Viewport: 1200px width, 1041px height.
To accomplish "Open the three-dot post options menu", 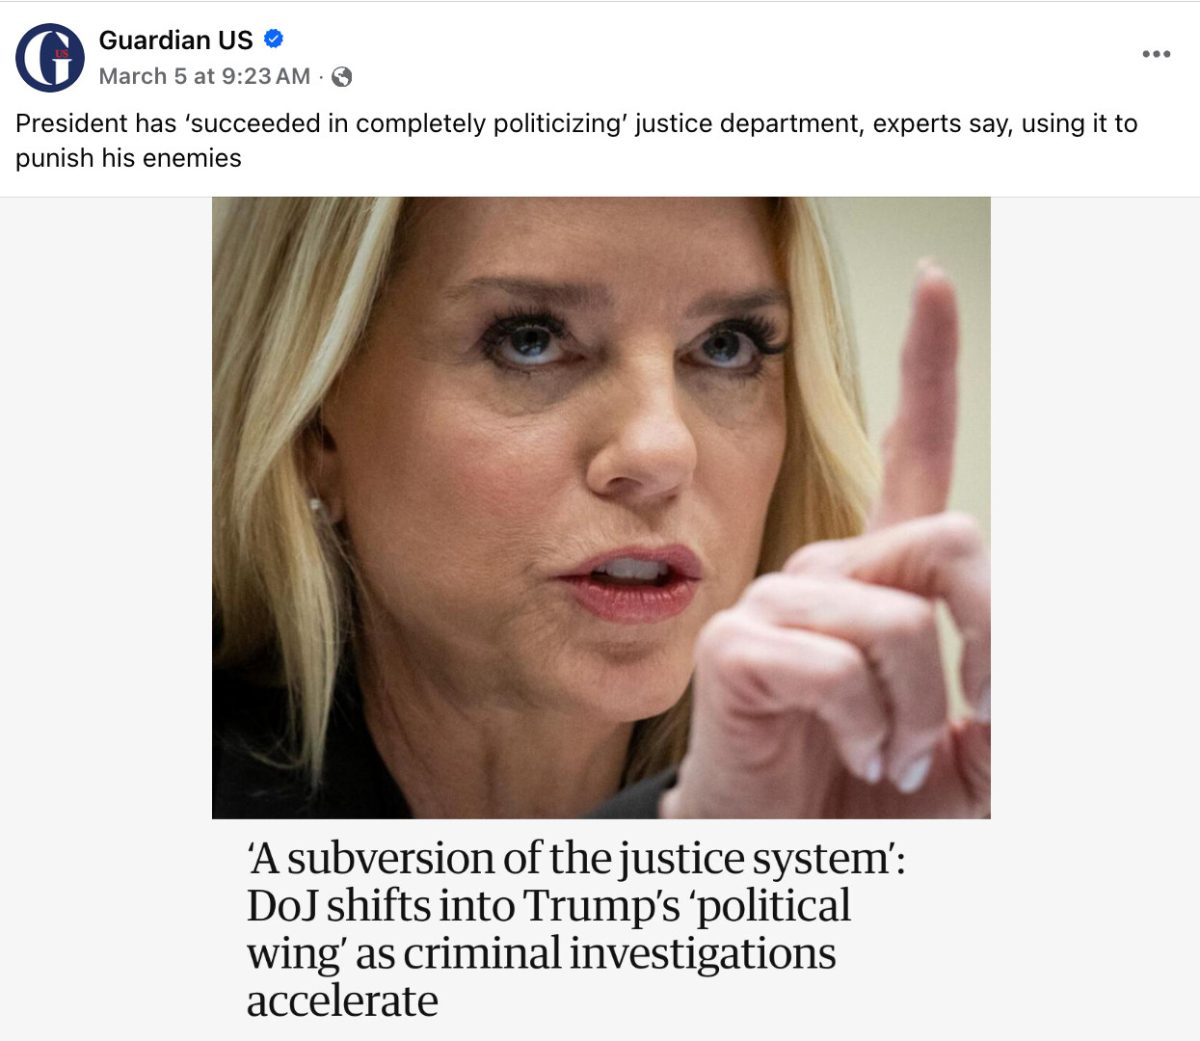I will [x=1156, y=54].
